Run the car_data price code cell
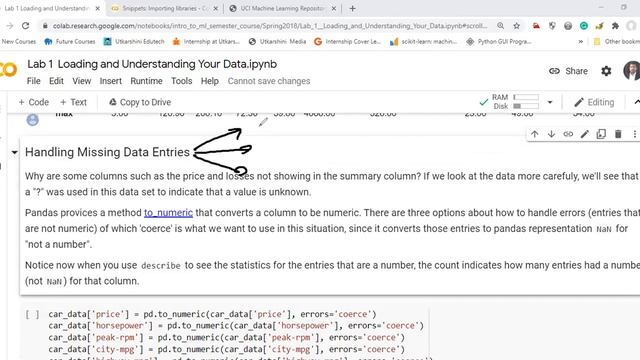This screenshot has height=360, width=640. click(x=32, y=314)
